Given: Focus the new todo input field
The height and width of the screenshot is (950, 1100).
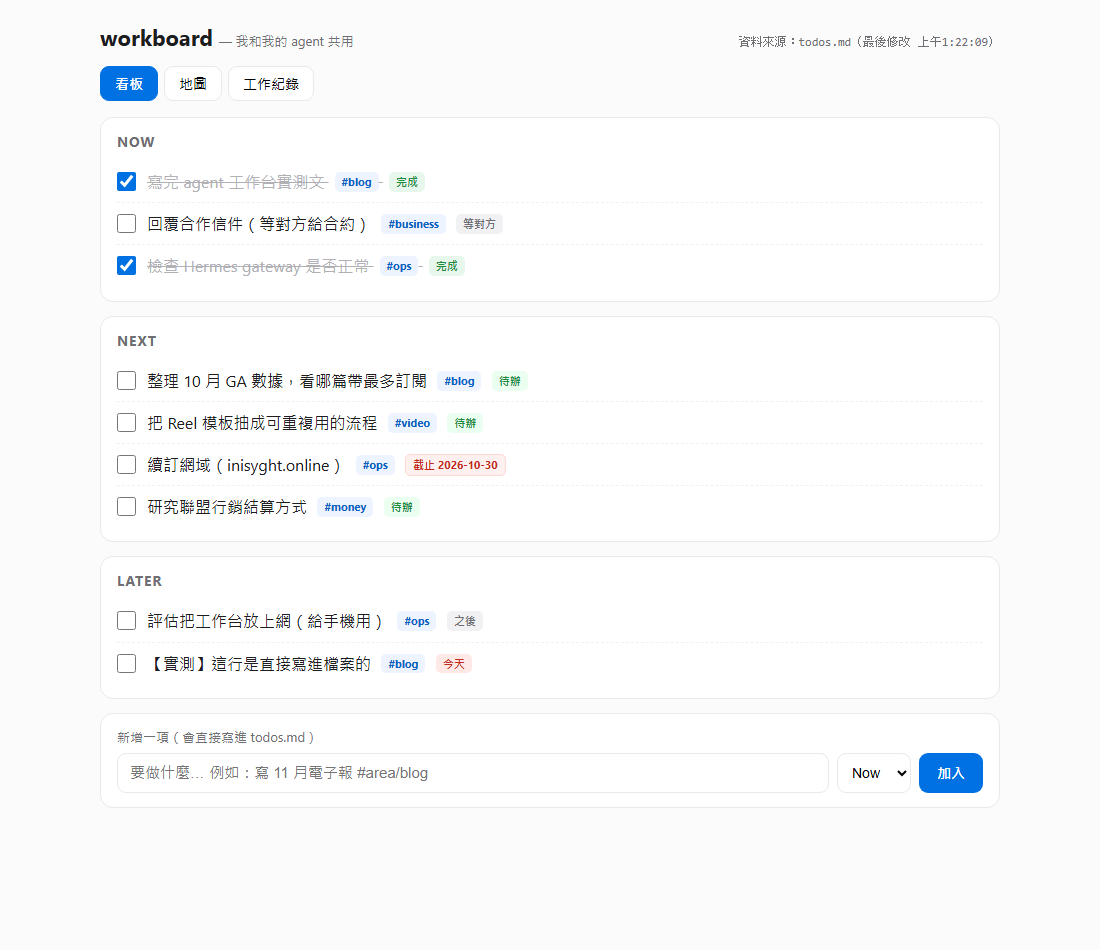Looking at the screenshot, I should (x=473, y=773).
